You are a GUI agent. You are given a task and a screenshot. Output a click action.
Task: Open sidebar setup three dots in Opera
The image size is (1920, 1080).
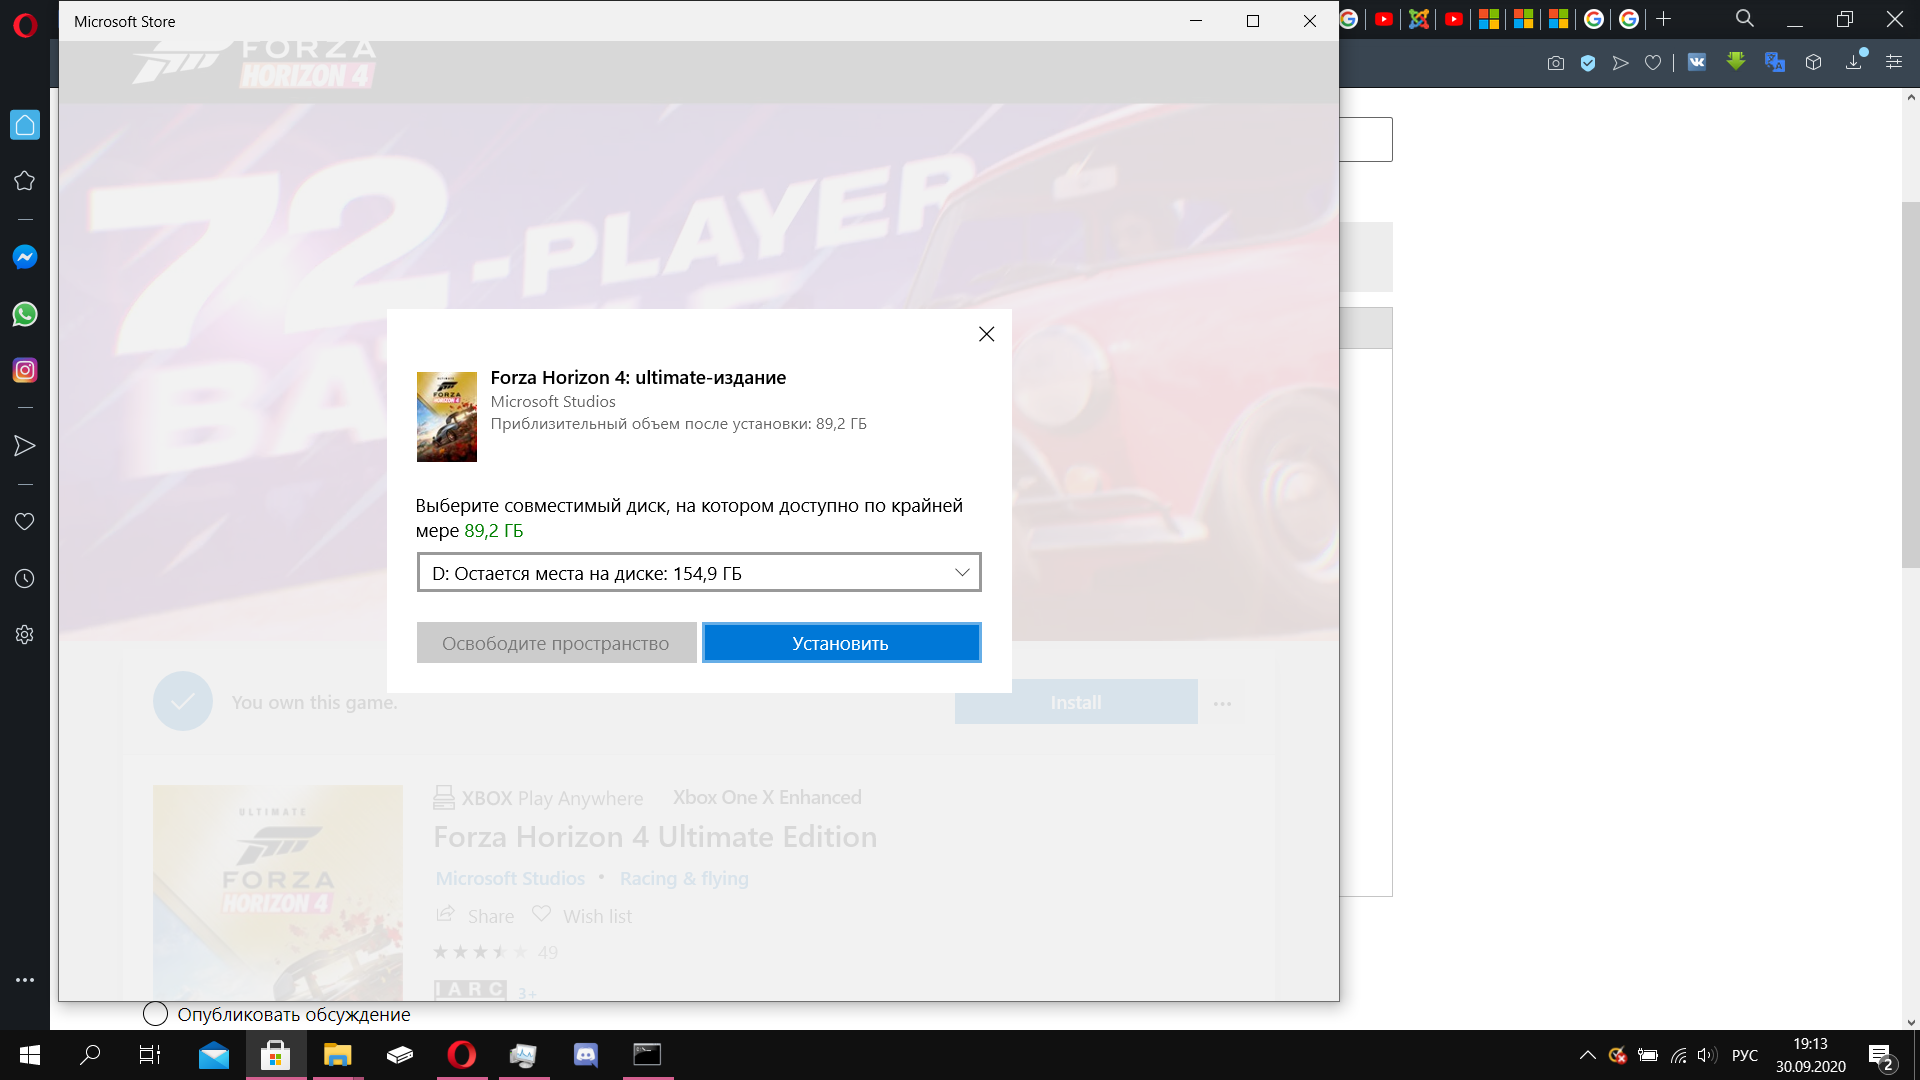pyautogui.click(x=25, y=980)
